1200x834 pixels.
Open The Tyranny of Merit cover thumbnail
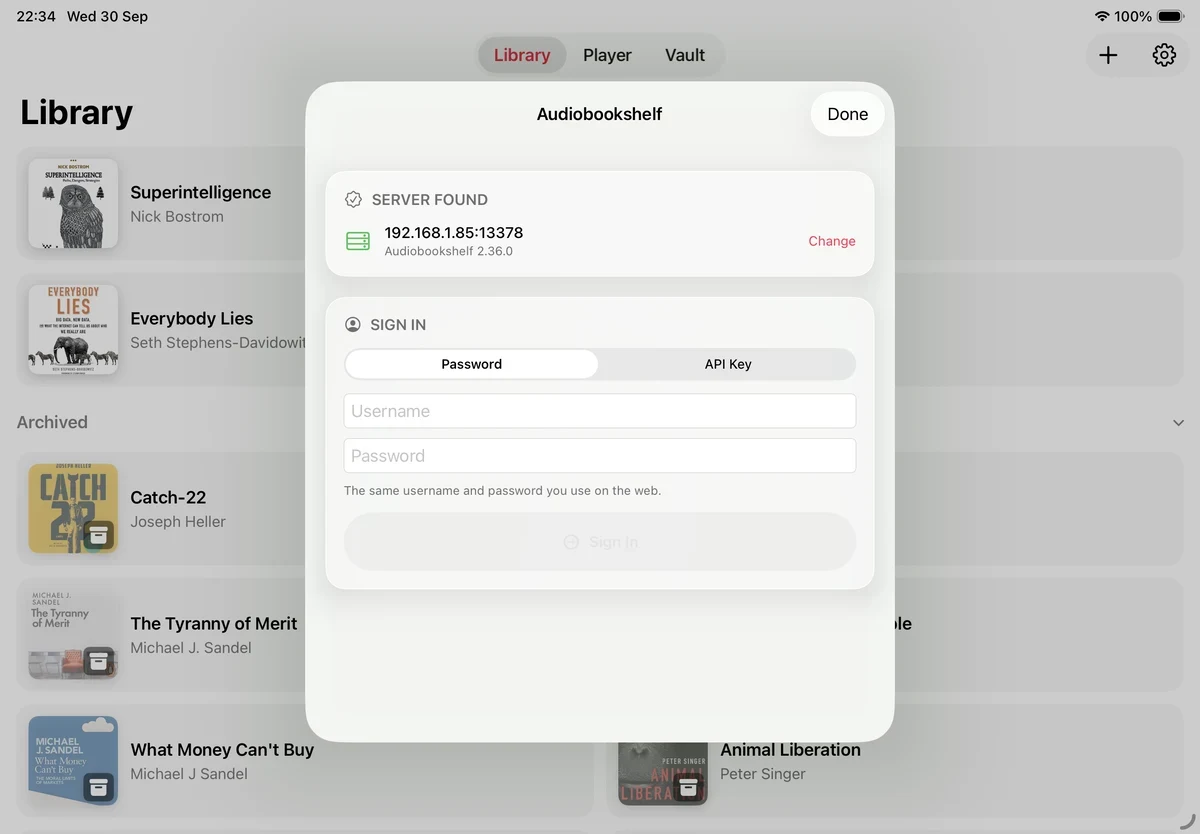[x=73, y=635]
